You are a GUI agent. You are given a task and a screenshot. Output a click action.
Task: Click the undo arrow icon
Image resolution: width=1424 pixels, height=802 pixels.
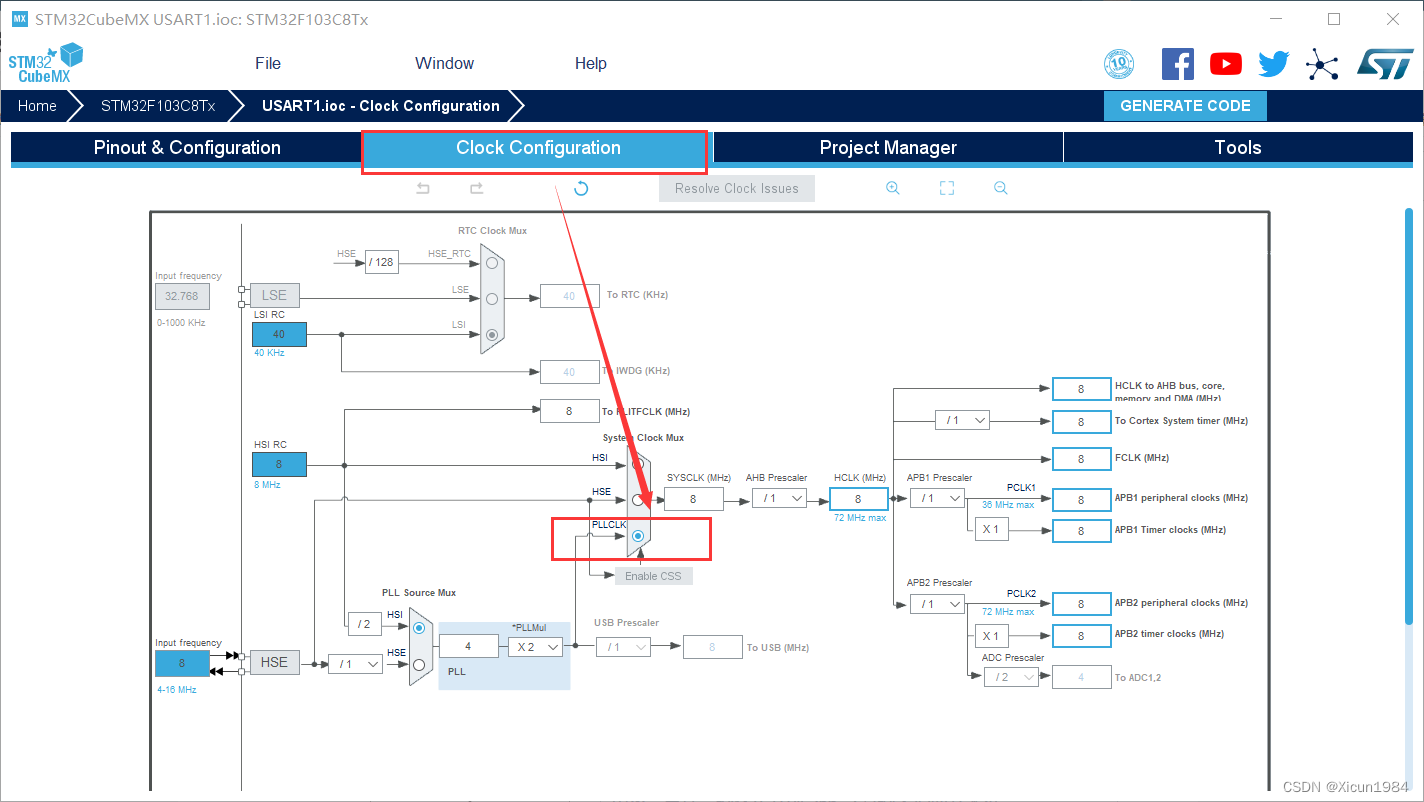tap(423, 188)
